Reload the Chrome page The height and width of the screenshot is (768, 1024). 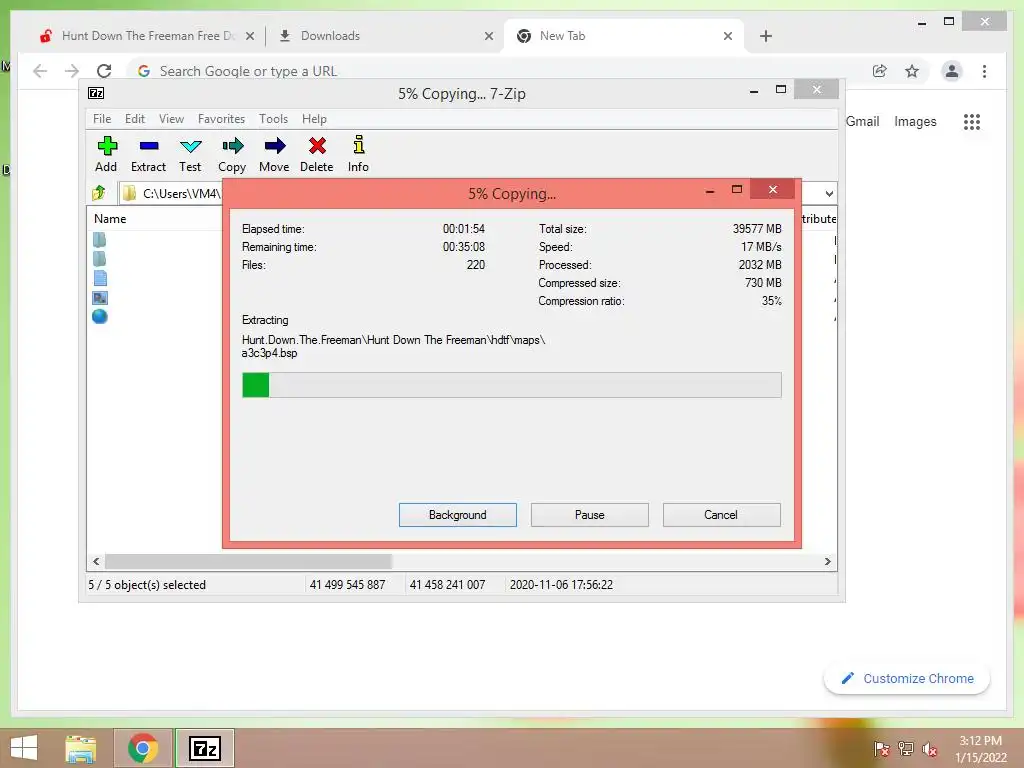click(104, 71)
